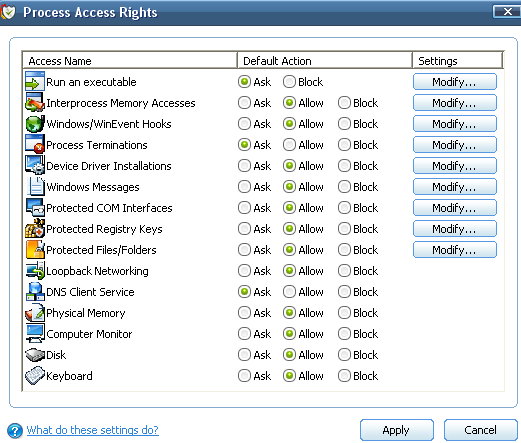This screenshot has width=521, height=443.
Task: Click the Interprocess Memory Accesses icon
Action: pyautogui.click(x=35, y=102)
